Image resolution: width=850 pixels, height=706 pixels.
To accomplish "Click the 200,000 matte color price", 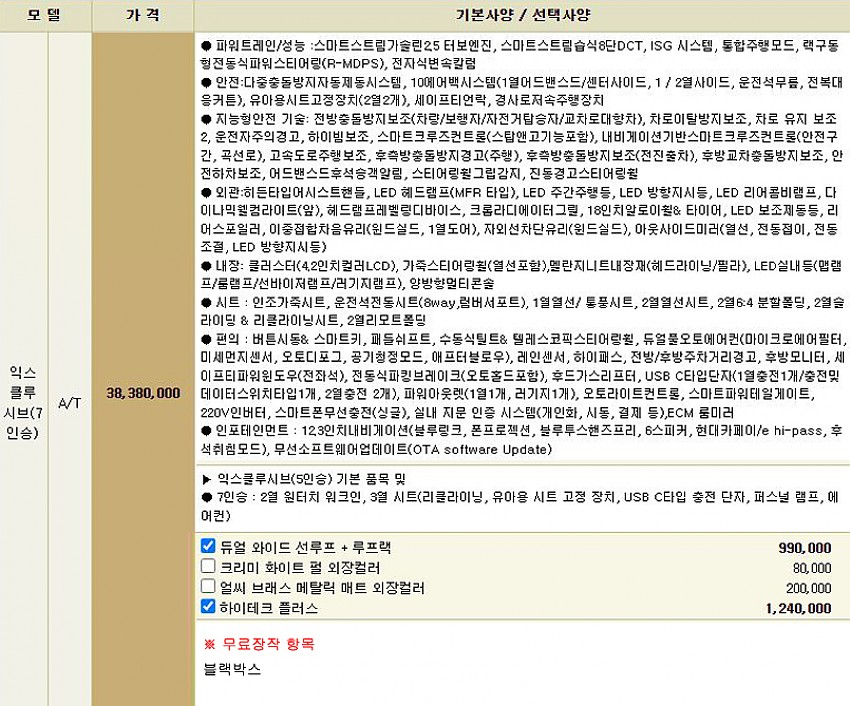I will click(808, 588).
